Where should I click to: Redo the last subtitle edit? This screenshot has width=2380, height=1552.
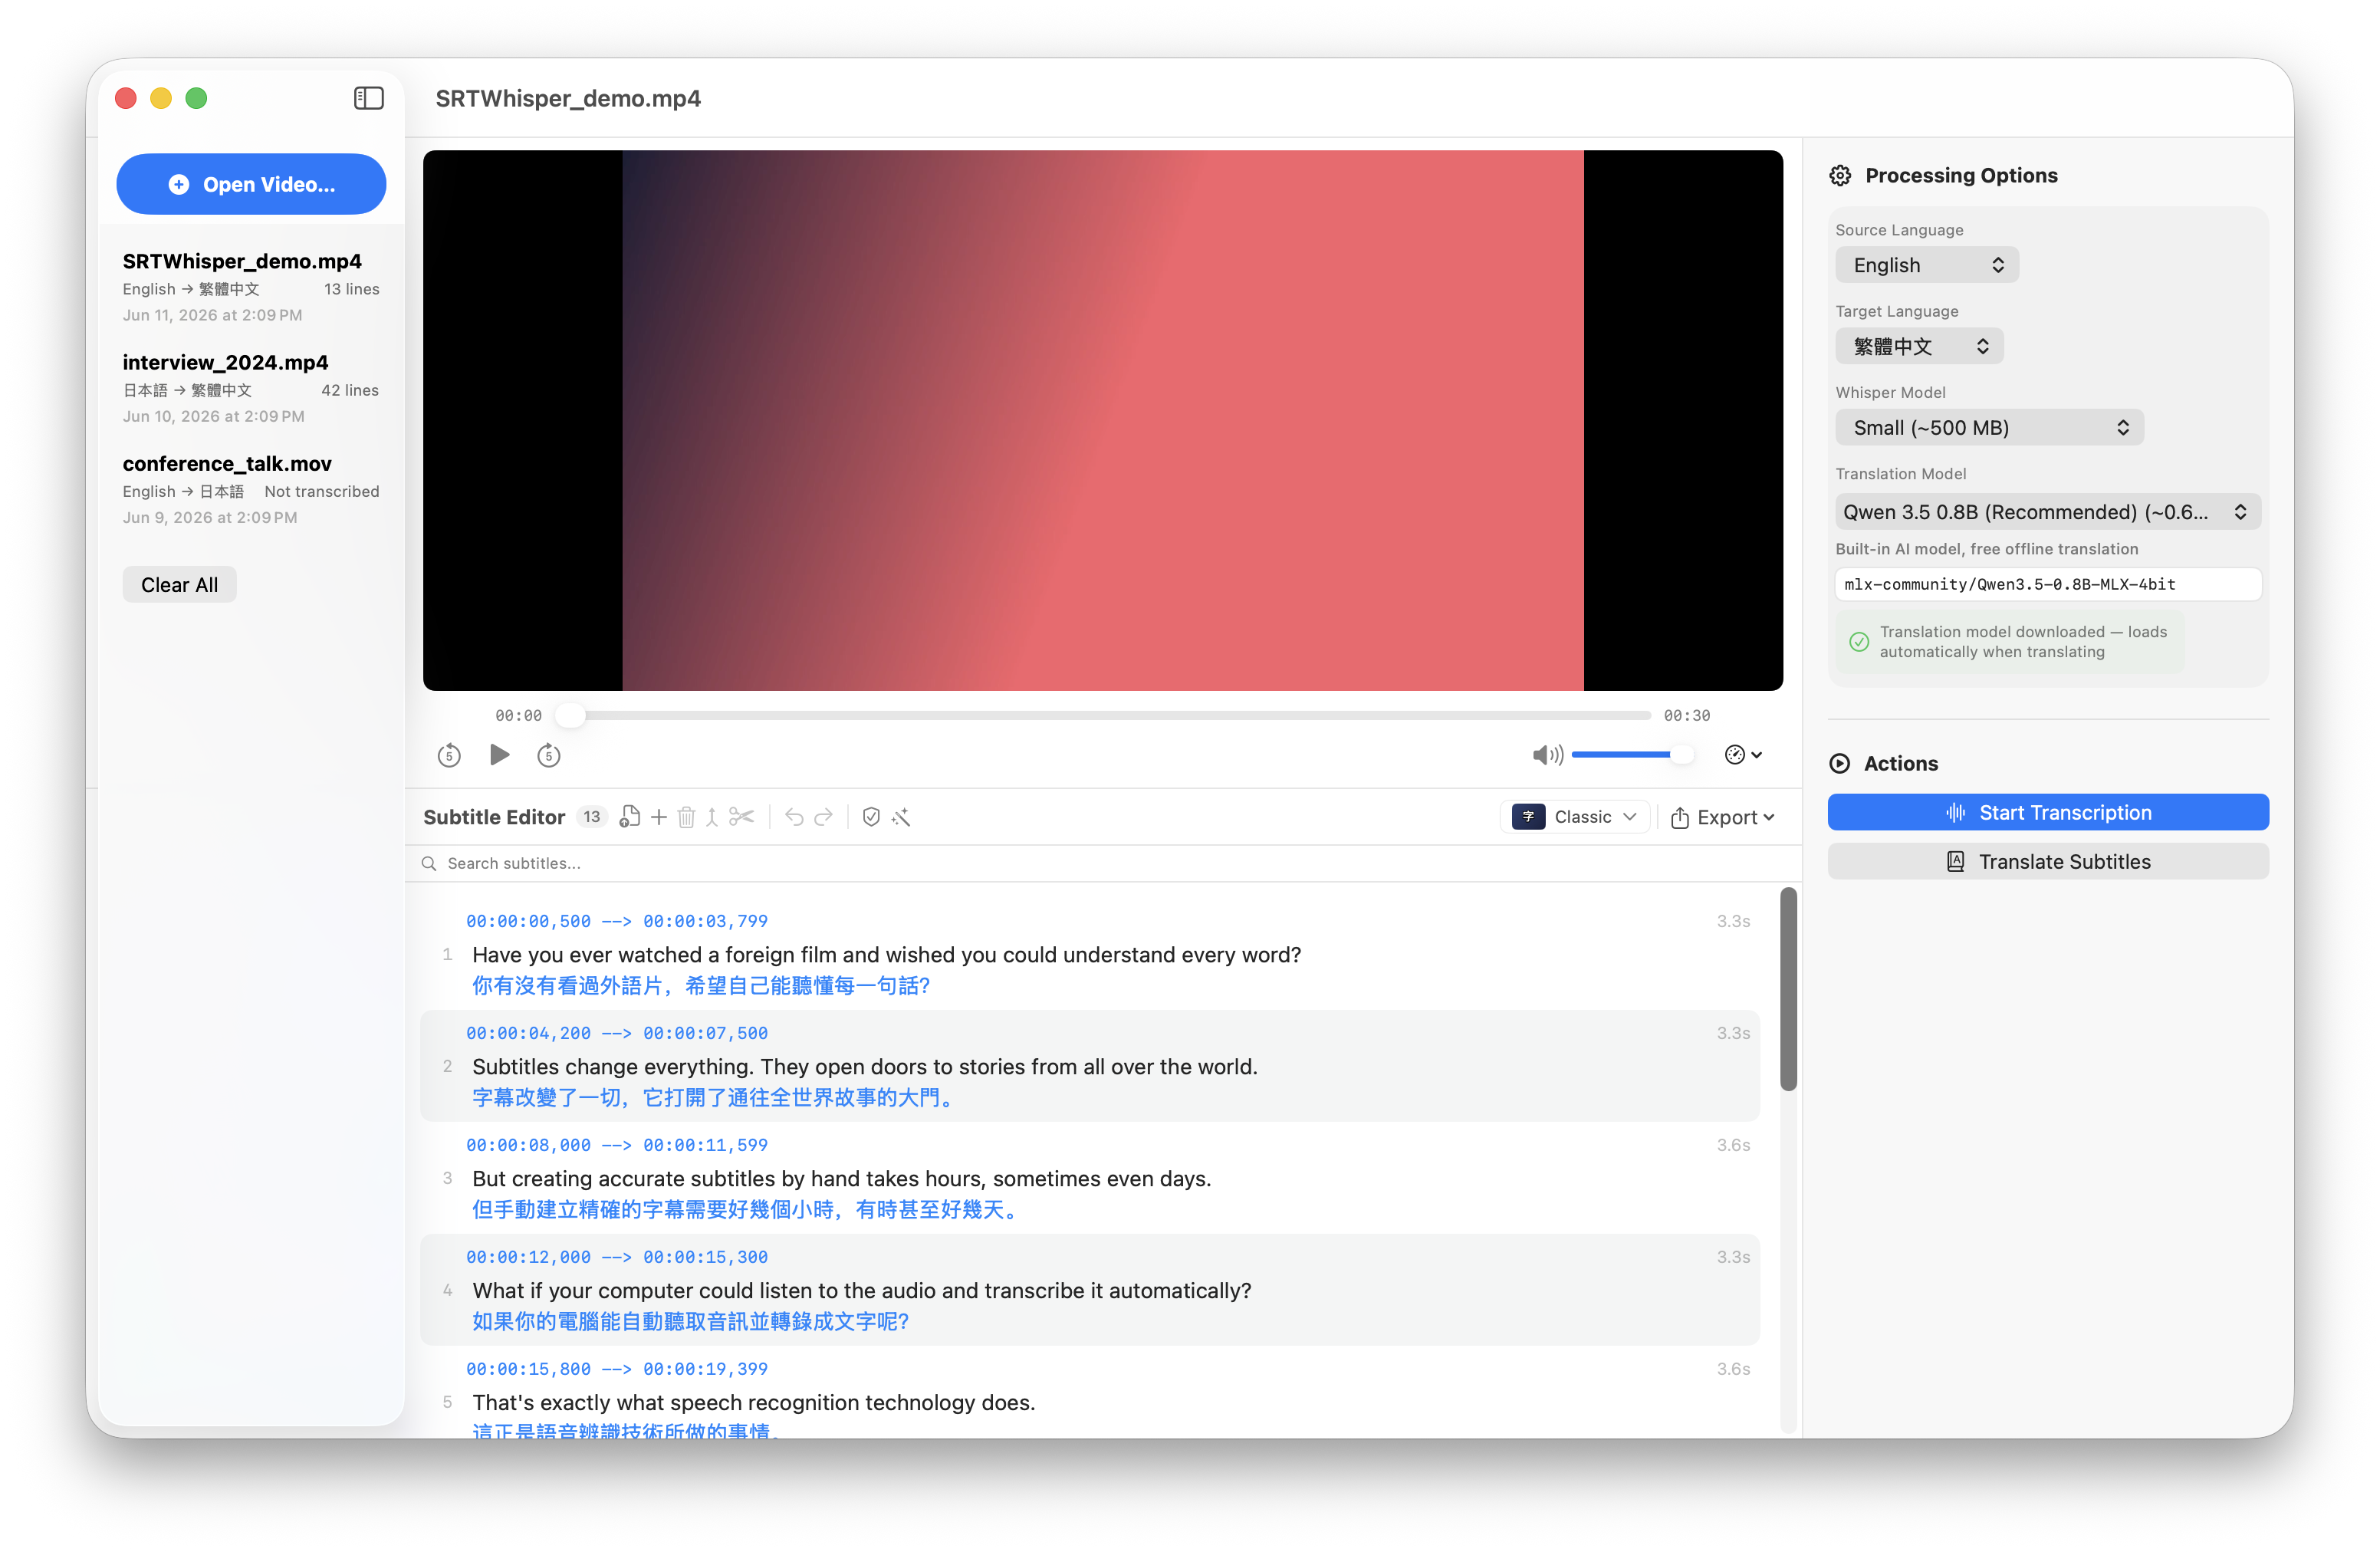[823, 817]
